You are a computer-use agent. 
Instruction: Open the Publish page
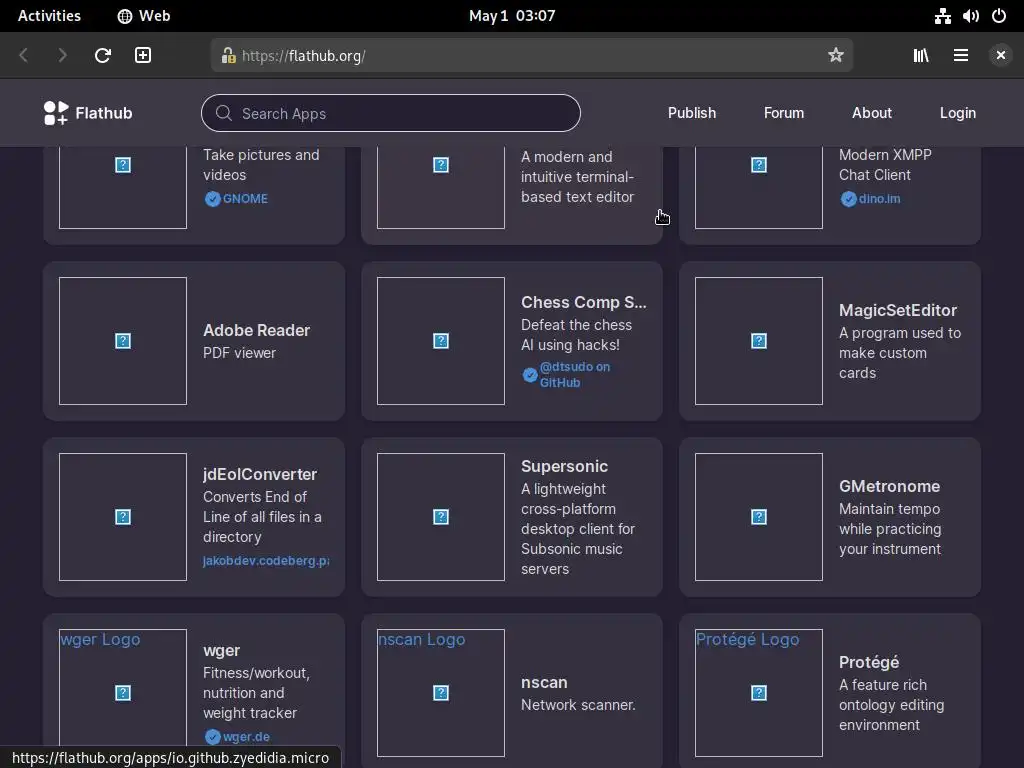coord(692,113)
